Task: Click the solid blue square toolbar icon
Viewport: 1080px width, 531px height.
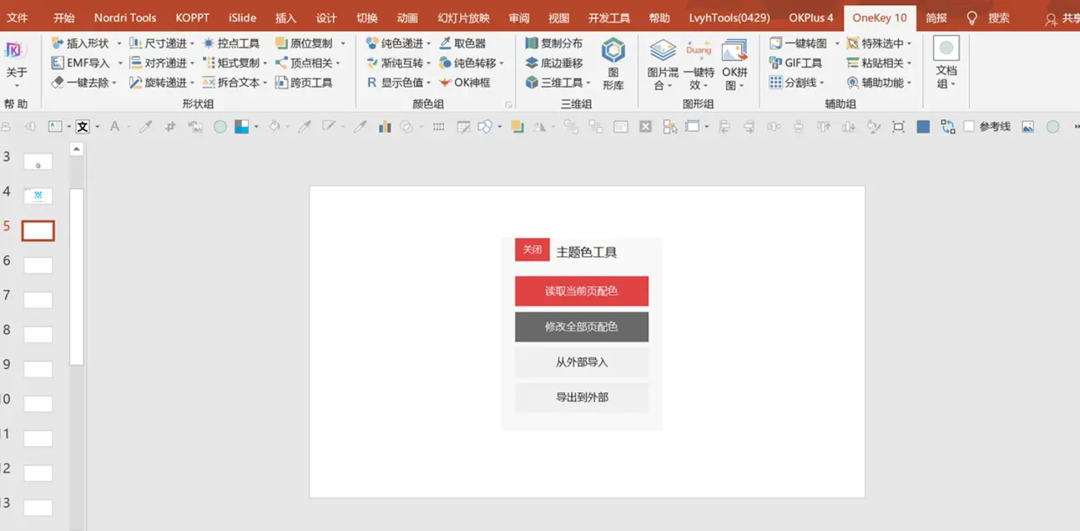Action: click(x=923, y=127)
